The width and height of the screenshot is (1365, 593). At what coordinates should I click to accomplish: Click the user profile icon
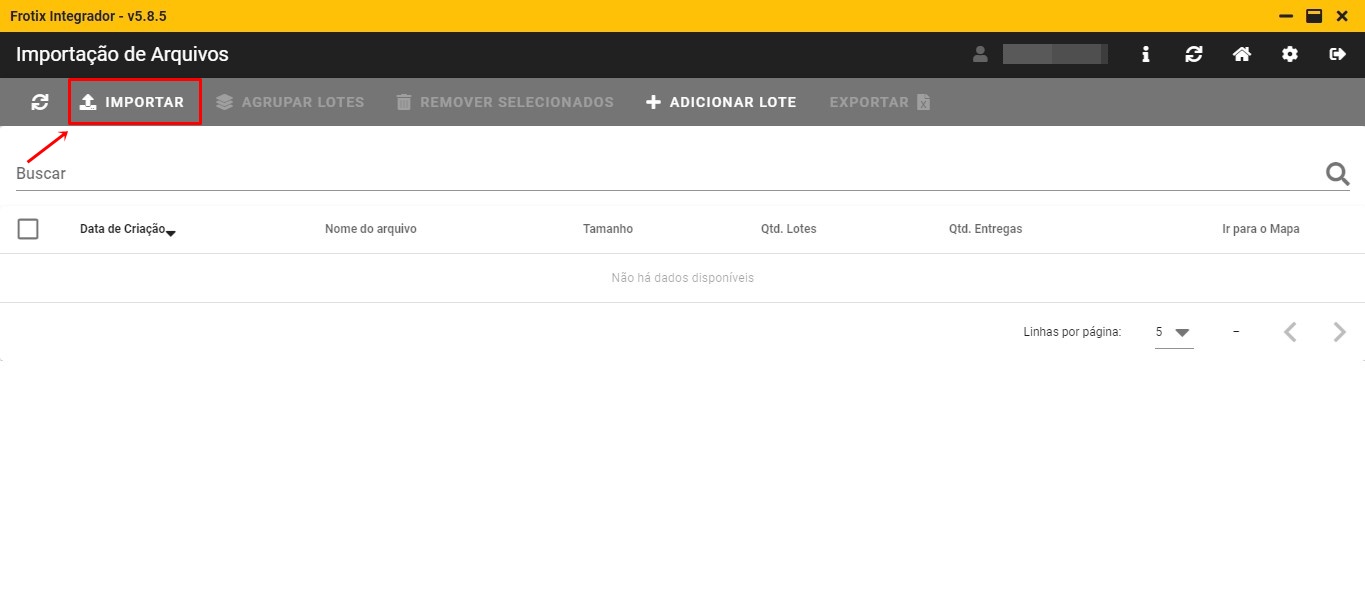[980, 54]
